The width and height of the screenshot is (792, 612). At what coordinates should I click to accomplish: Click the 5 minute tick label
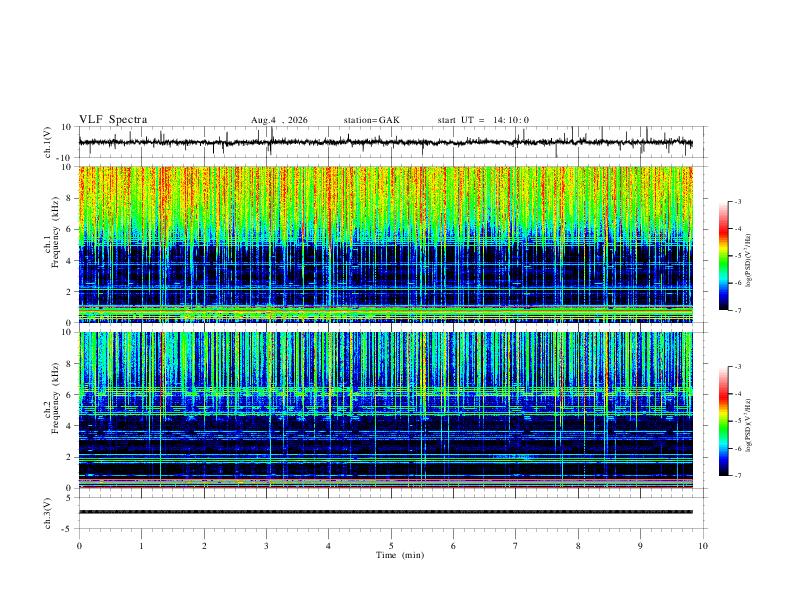point(391,546)
